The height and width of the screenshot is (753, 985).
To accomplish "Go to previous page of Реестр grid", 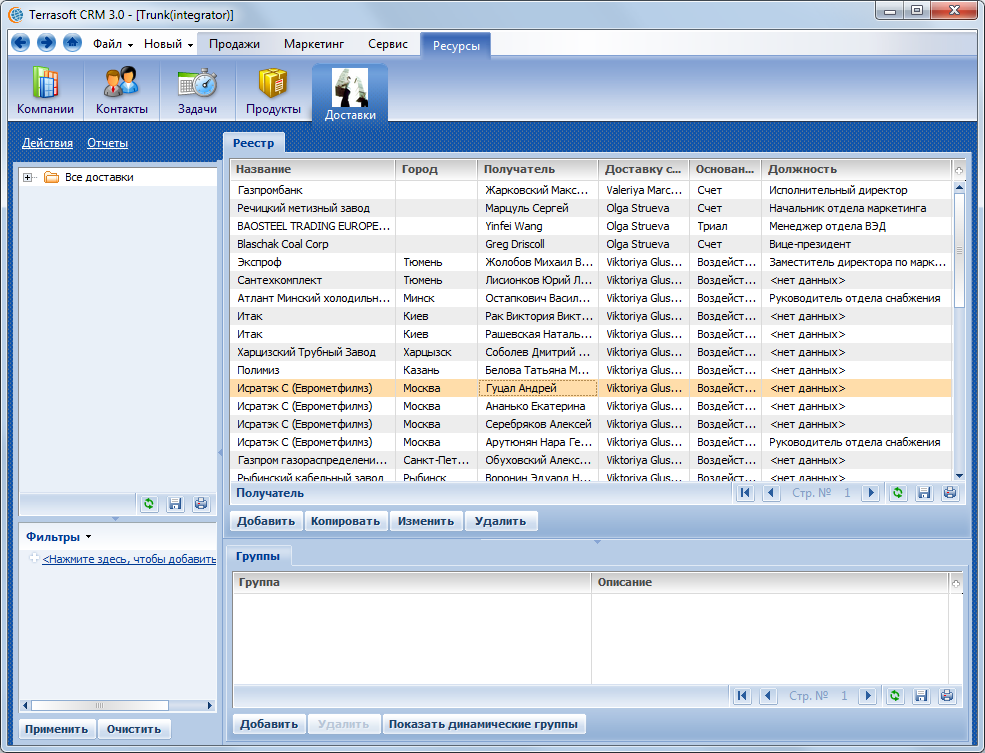I will tap(771, 493).
